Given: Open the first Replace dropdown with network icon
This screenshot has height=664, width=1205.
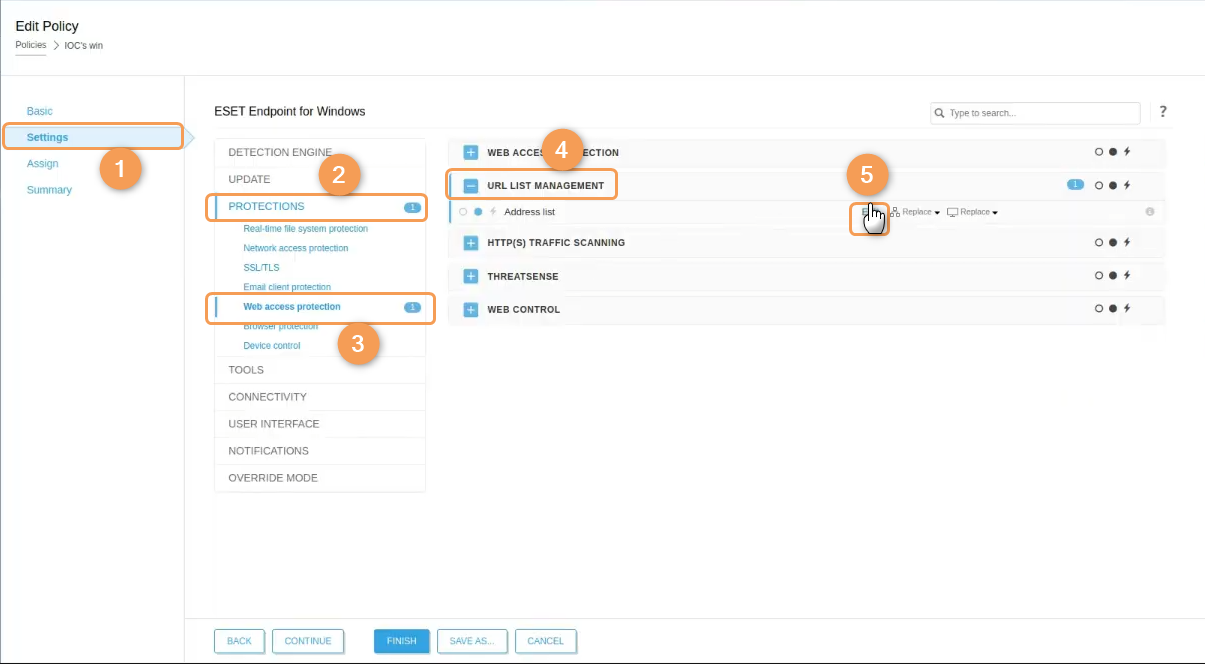Looking at the screenshot, I should point(915,212).
